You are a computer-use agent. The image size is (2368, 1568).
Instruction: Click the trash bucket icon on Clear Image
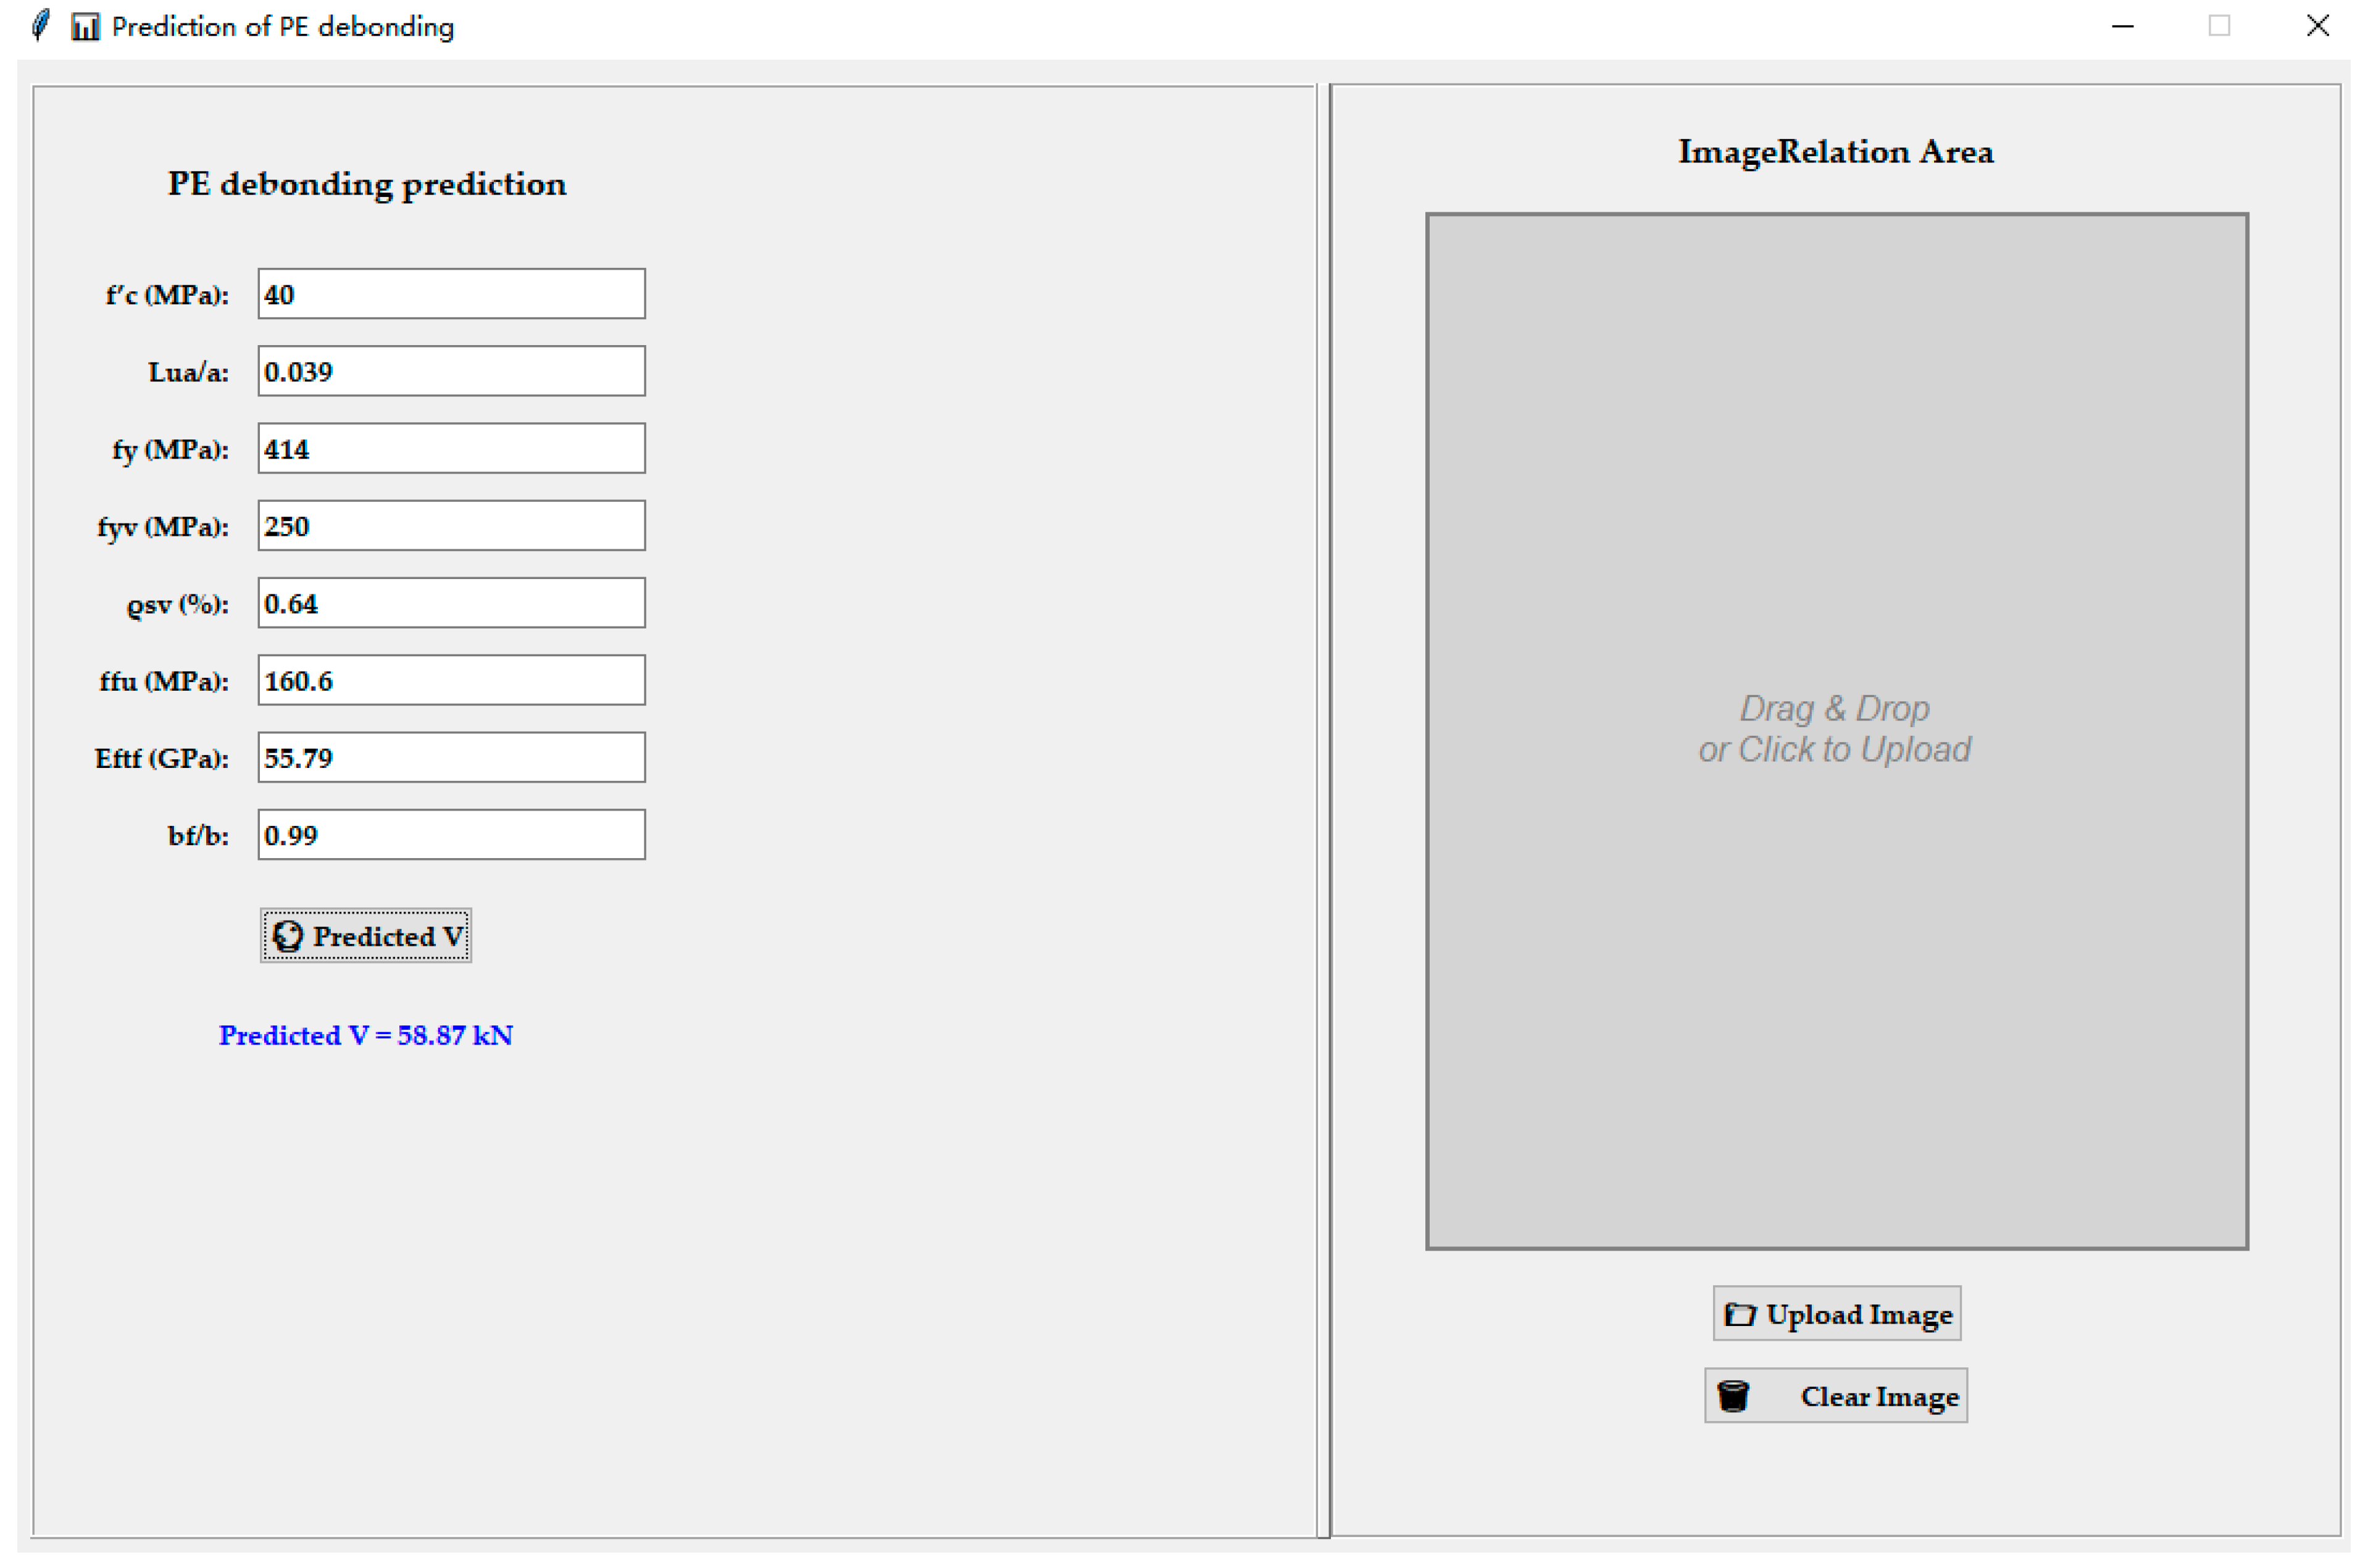(x=1733, y=1396)
